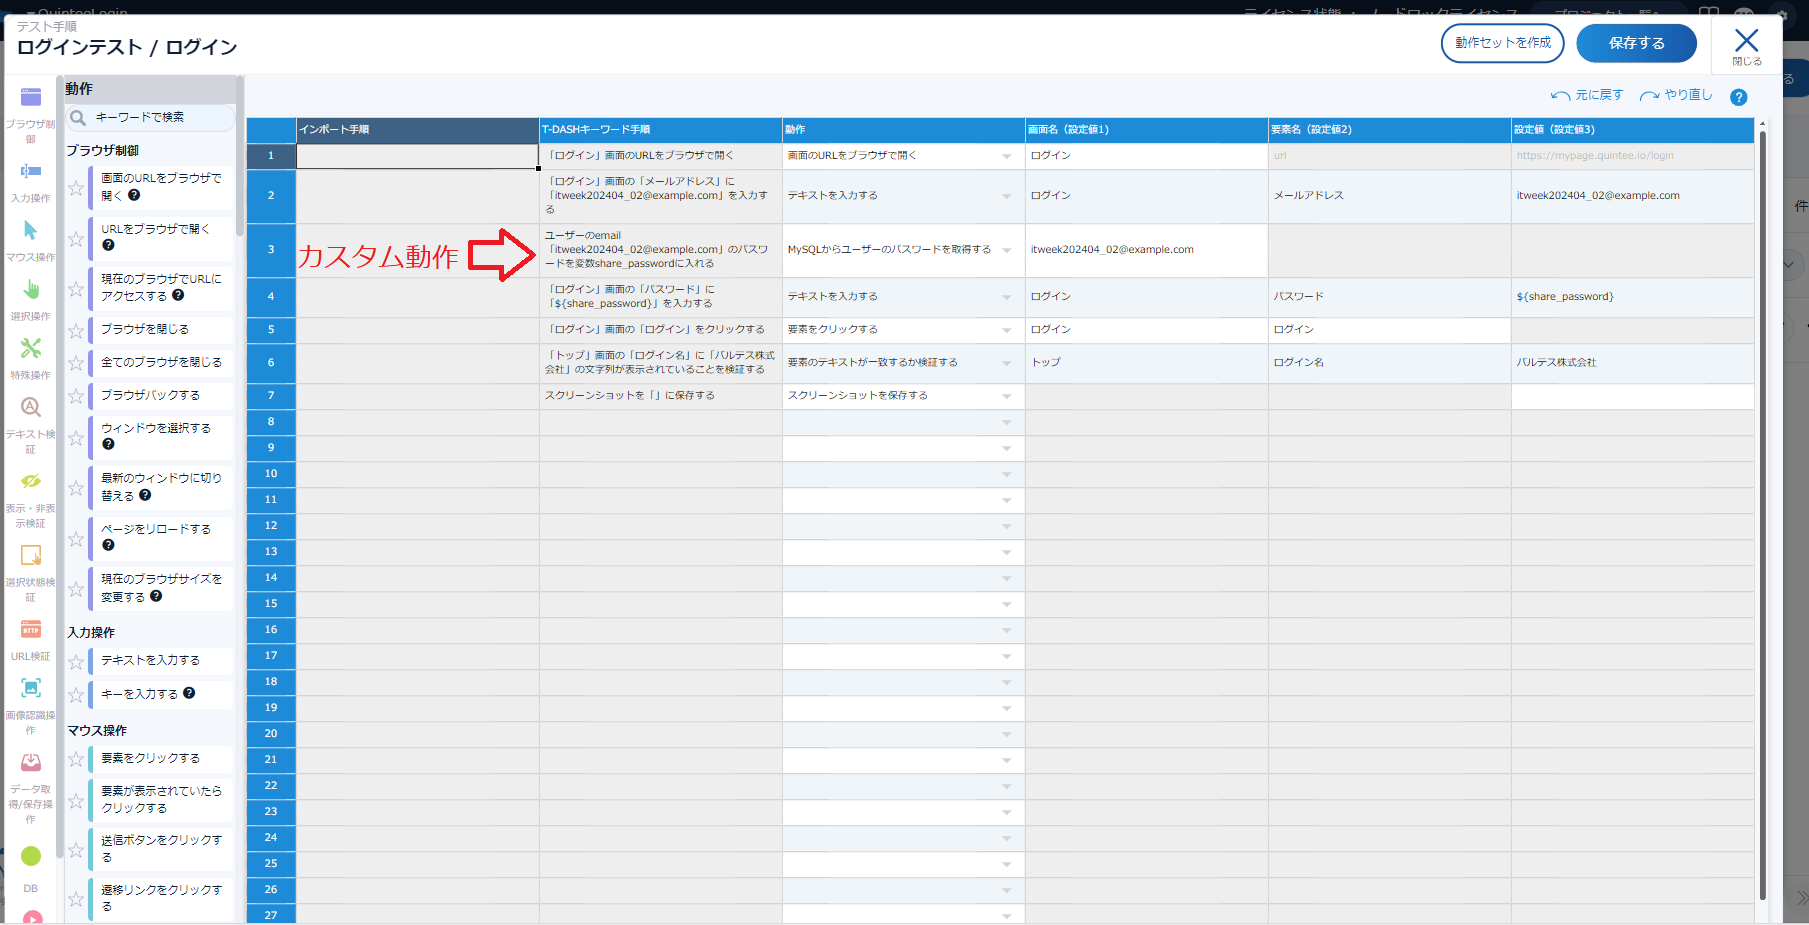This screenshot has width=1809, height=925.
Task: Select 全てのブラウザを閉じる action item
Action: tap(160, 362)
